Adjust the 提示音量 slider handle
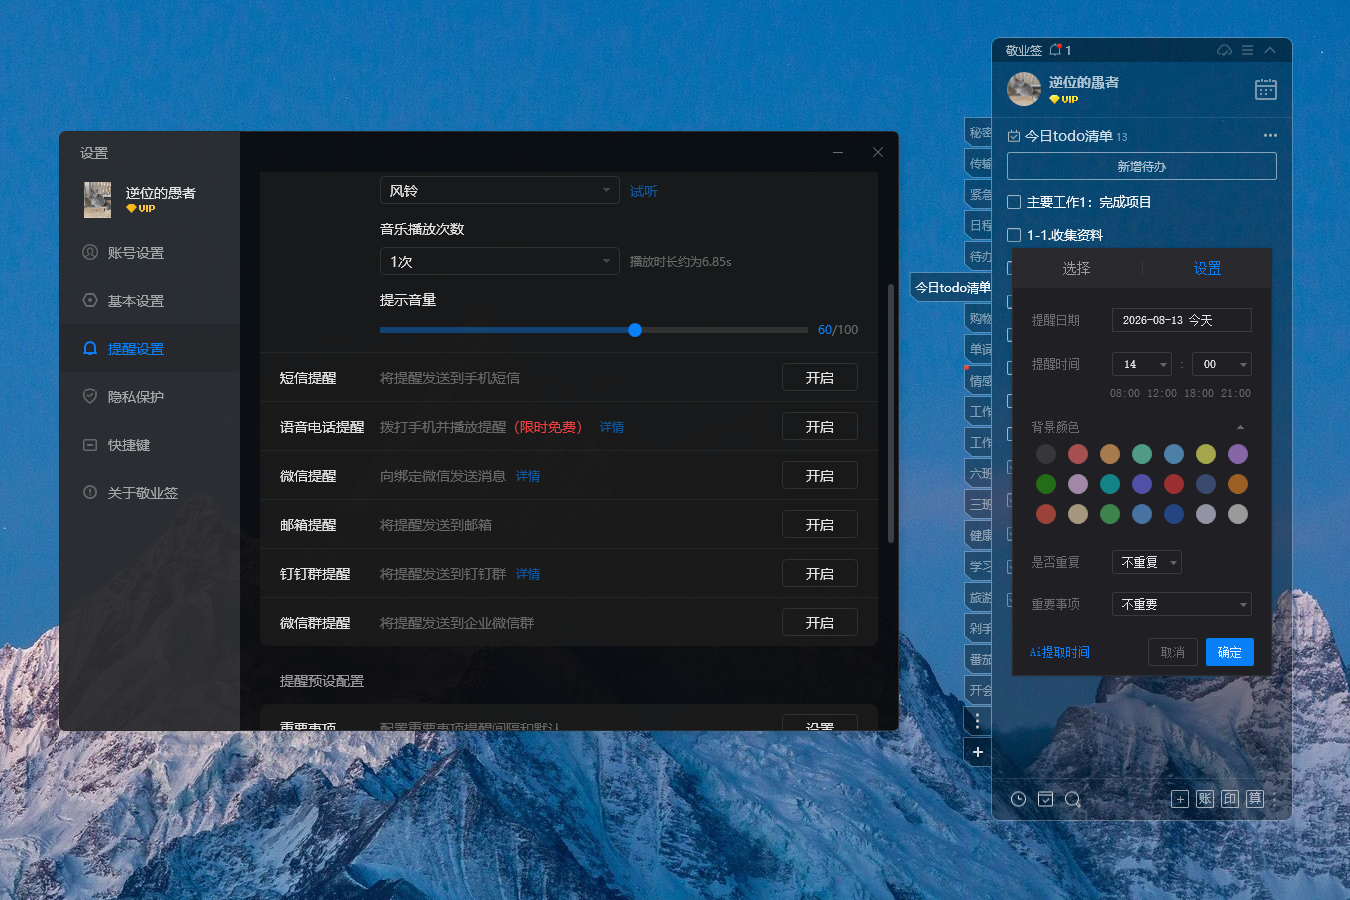The height and width of the screenshot is (900, 1350). pyautogui.click(x=635, y=330)
